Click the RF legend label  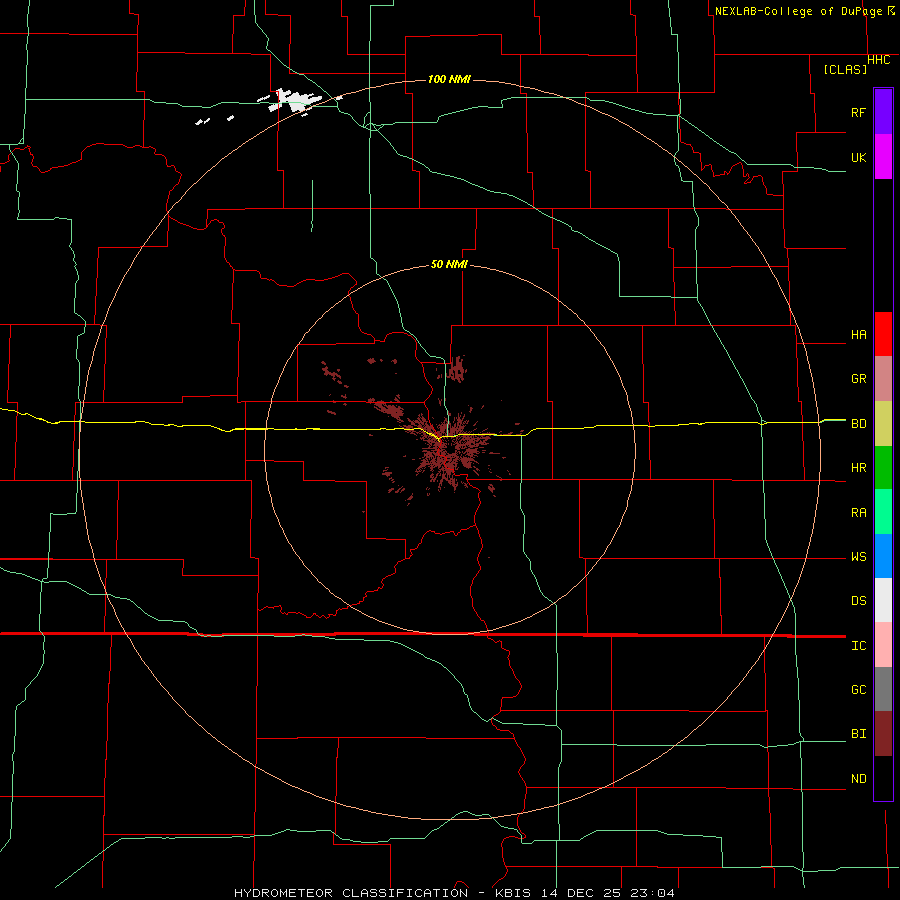click(858, 112)
